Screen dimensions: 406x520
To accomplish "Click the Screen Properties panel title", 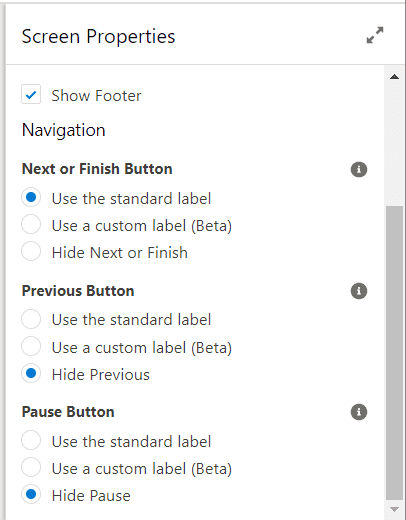I will pos(98,36).
